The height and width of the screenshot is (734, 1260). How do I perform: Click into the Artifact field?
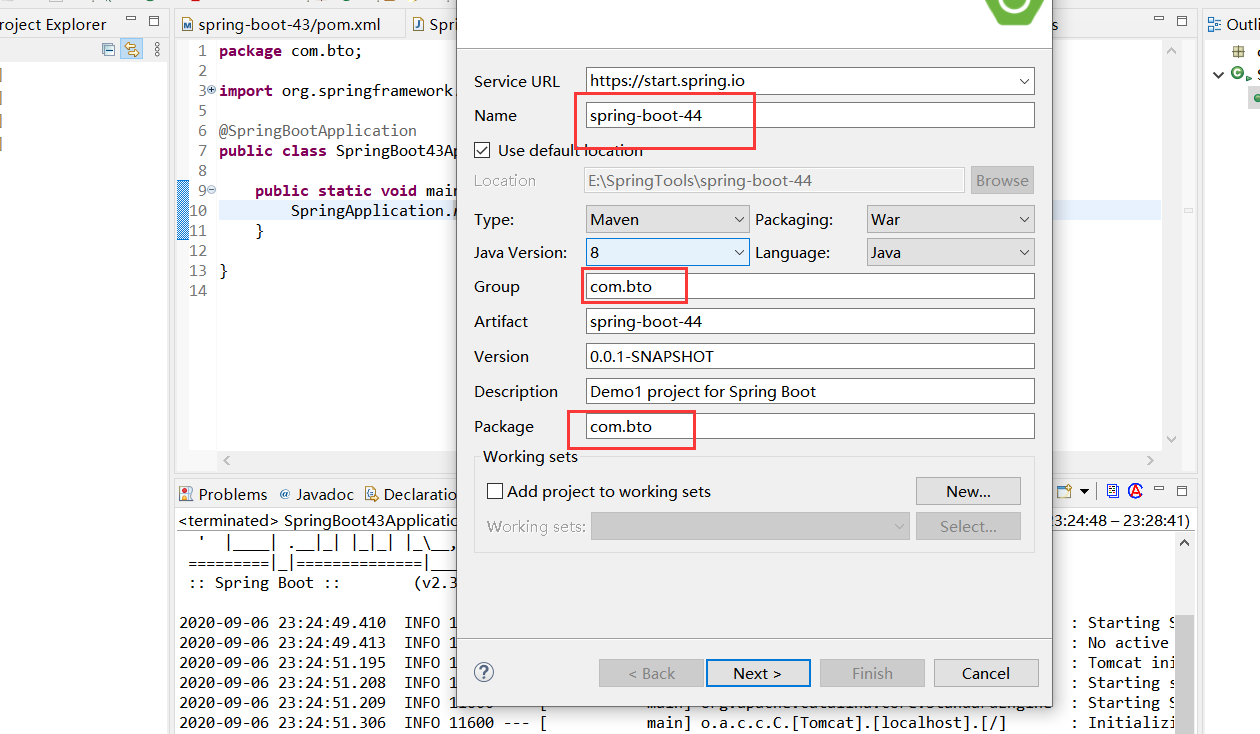click(x=810, y=321)
